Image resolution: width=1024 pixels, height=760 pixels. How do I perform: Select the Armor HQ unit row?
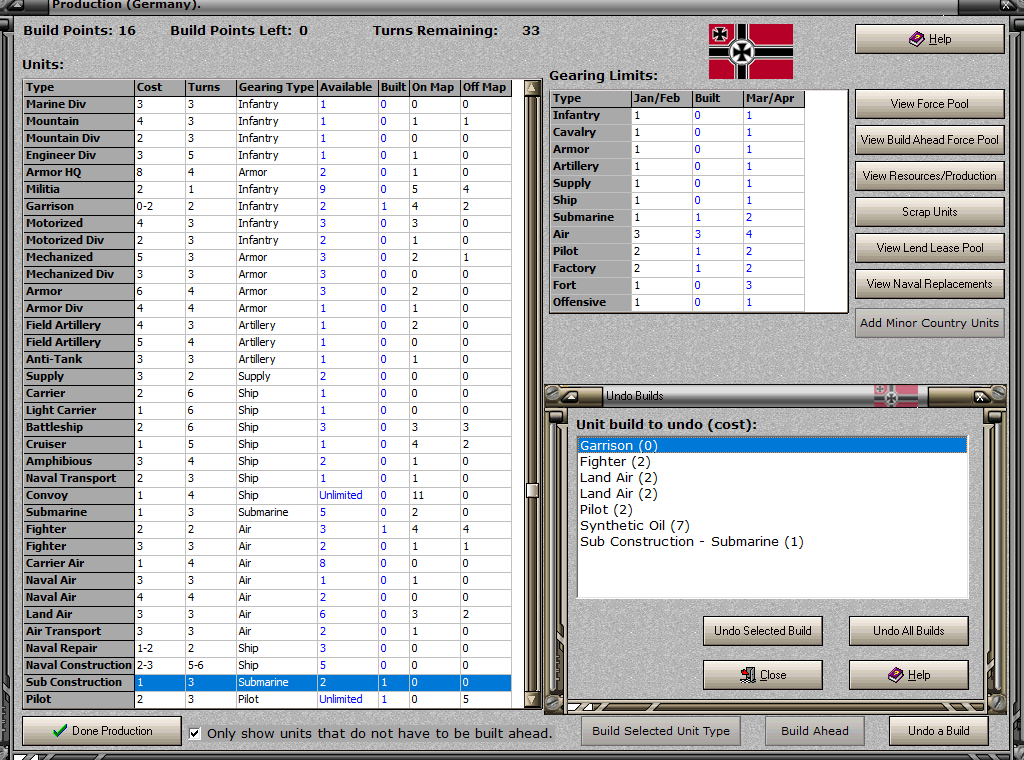click(x=268, y=172)
